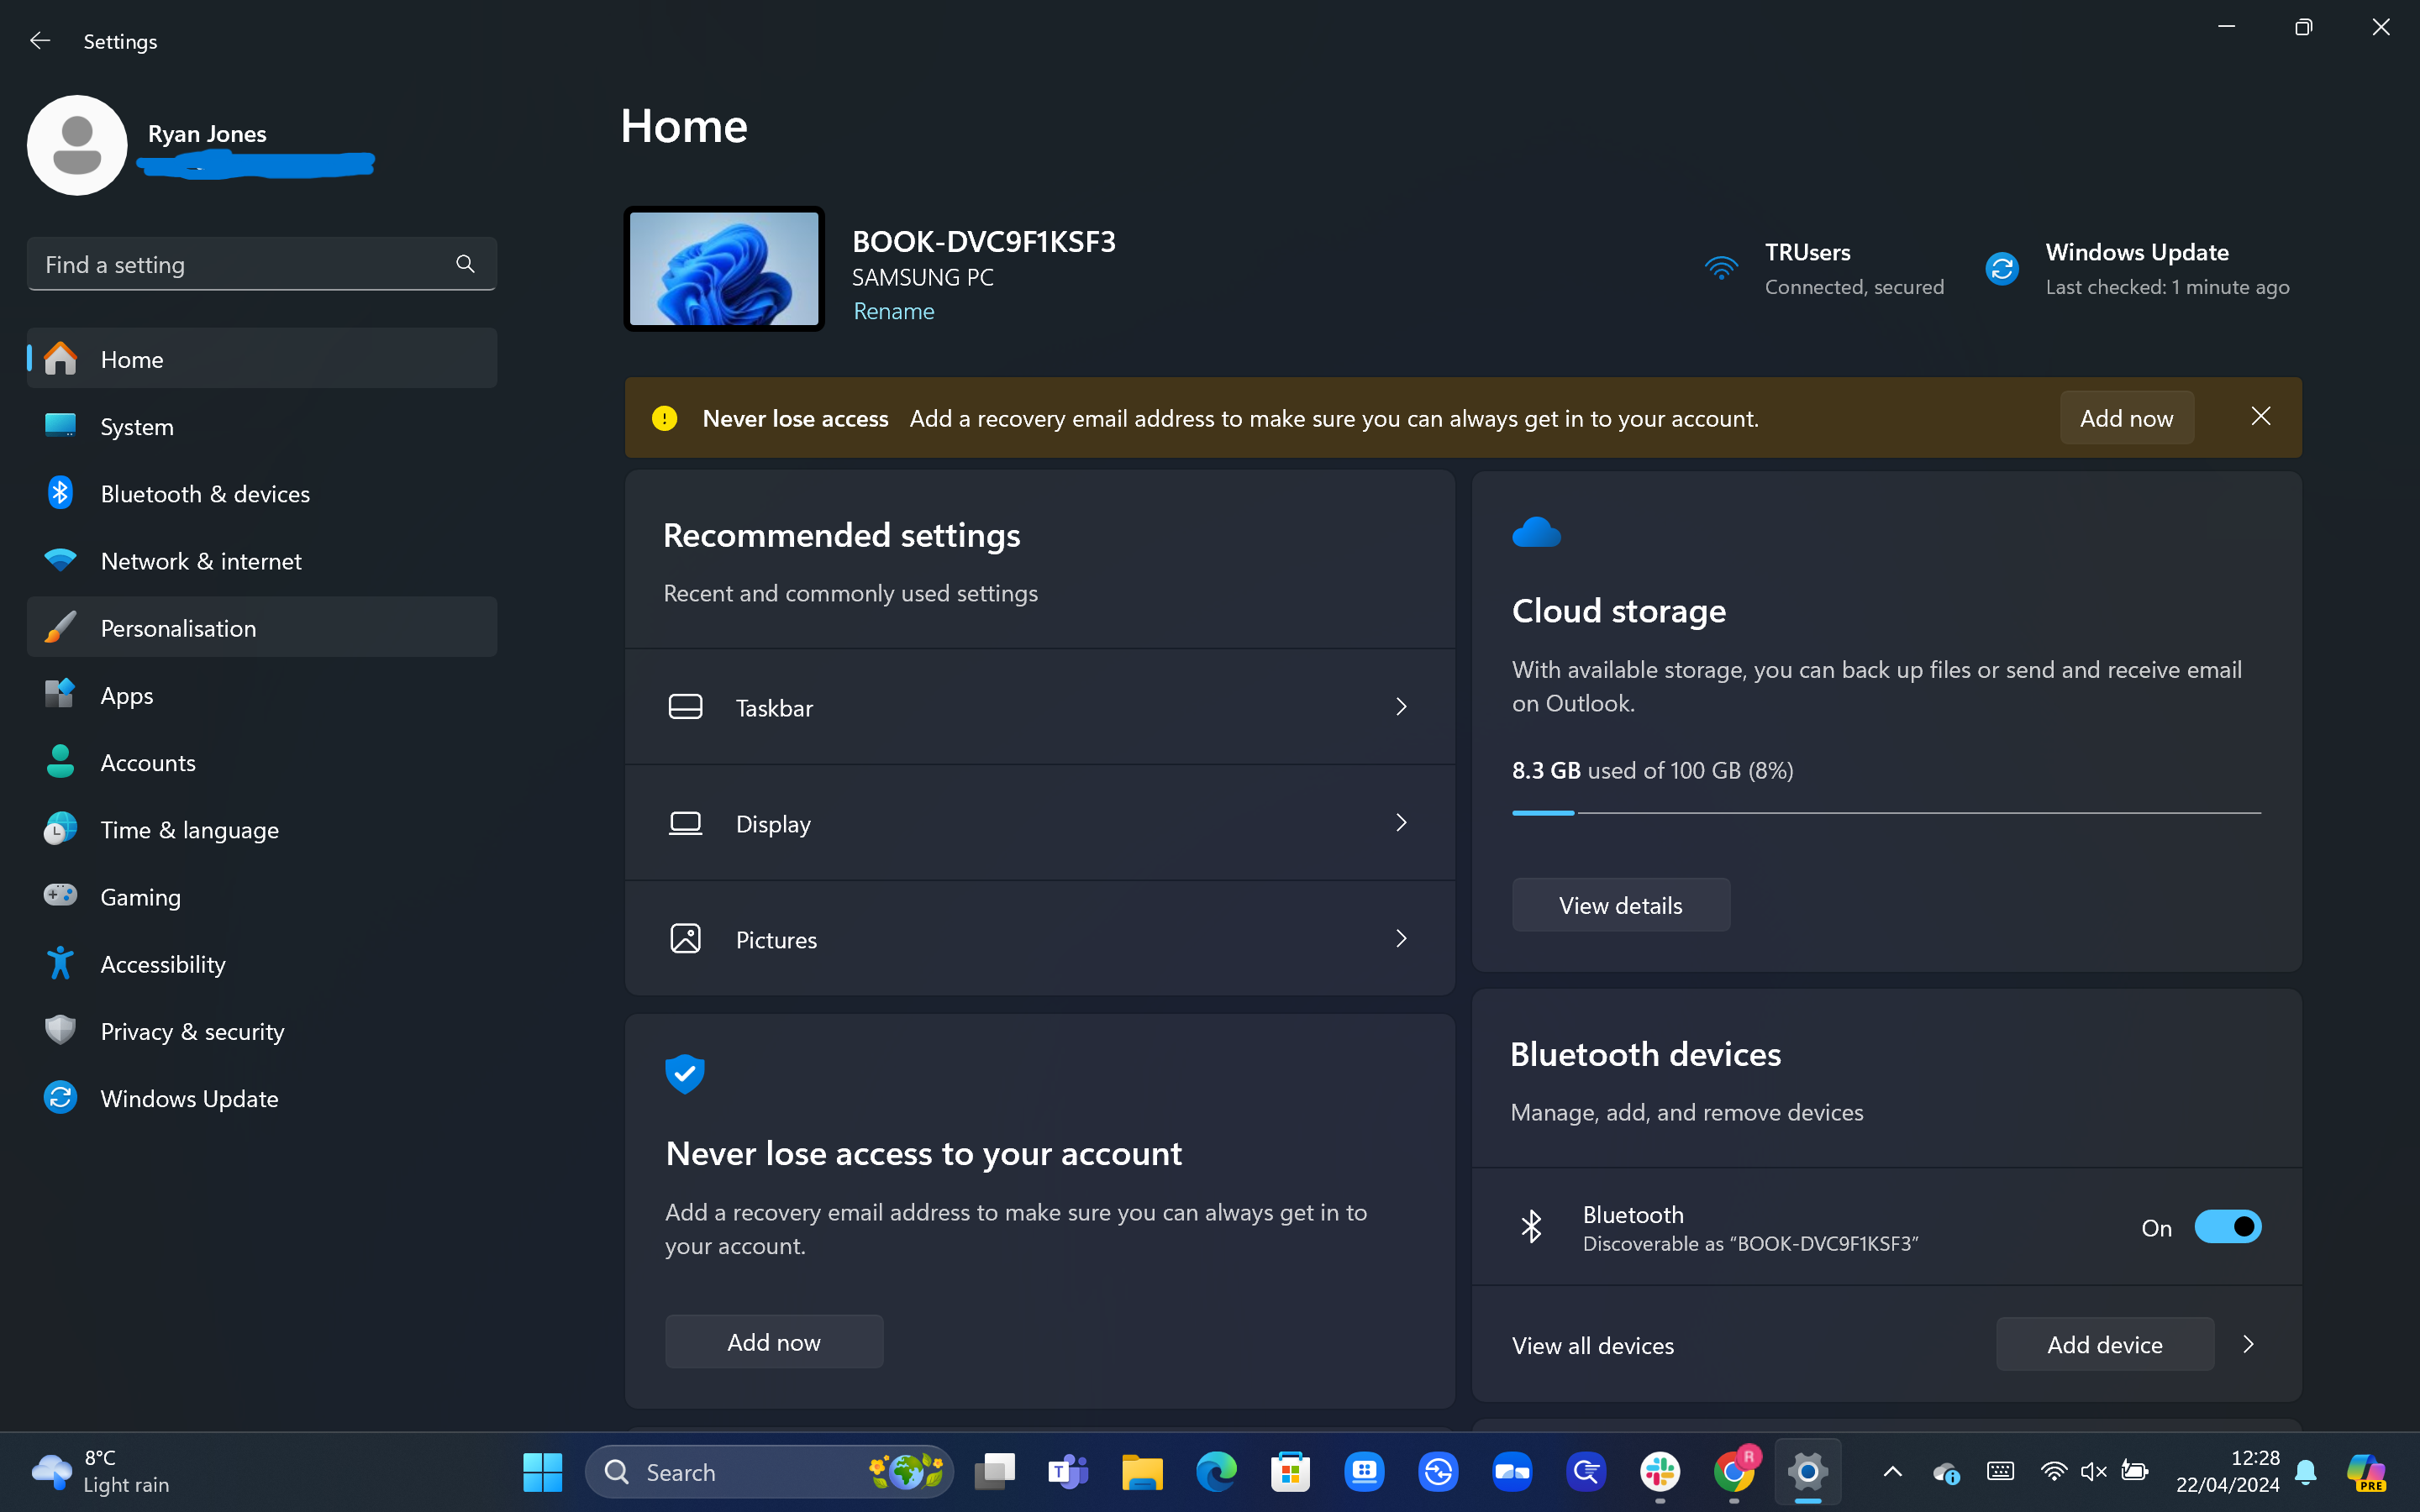Image resolution: width=2420 pixels, height=1512 pixels.
Task: Click the OneDrive cloud icon in card
Action: coord(1536,533)
